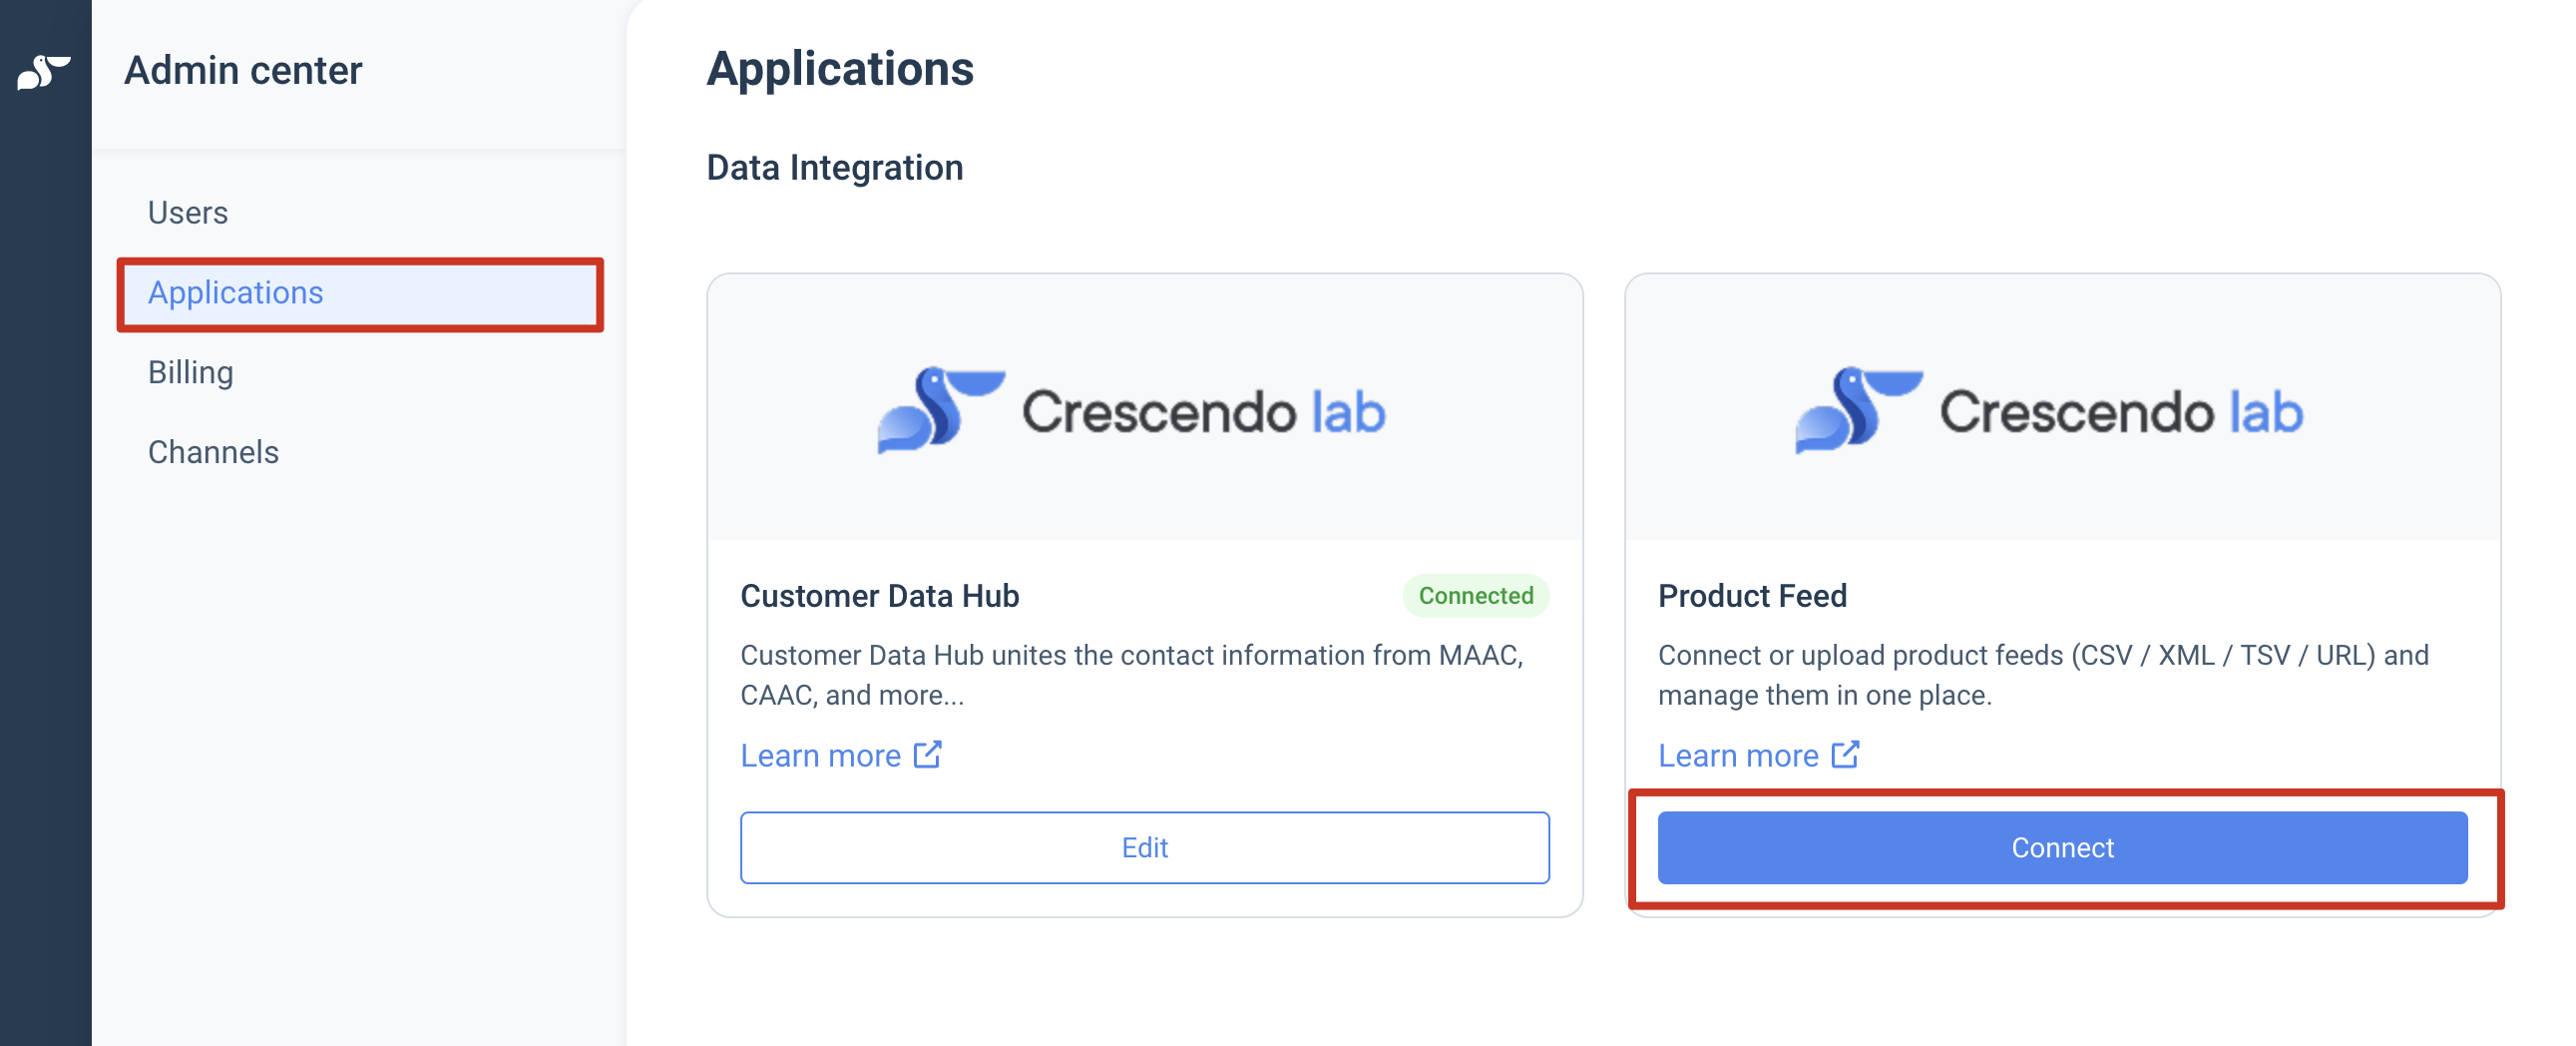Screen dimensions: 2576x1046
Task: Click the Customer Data Hub card title
Action: (x=880, y=595)
